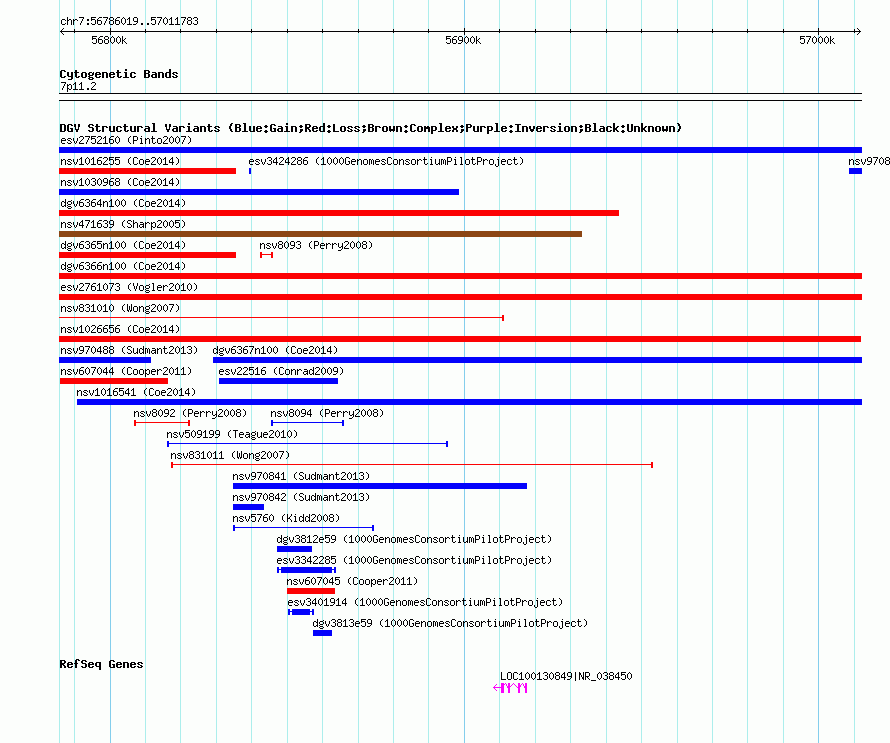The height and width of the screenshot is (743, 890).
Task: Click the dgv3812e59 variant label
Action: (x=414, y=539)
